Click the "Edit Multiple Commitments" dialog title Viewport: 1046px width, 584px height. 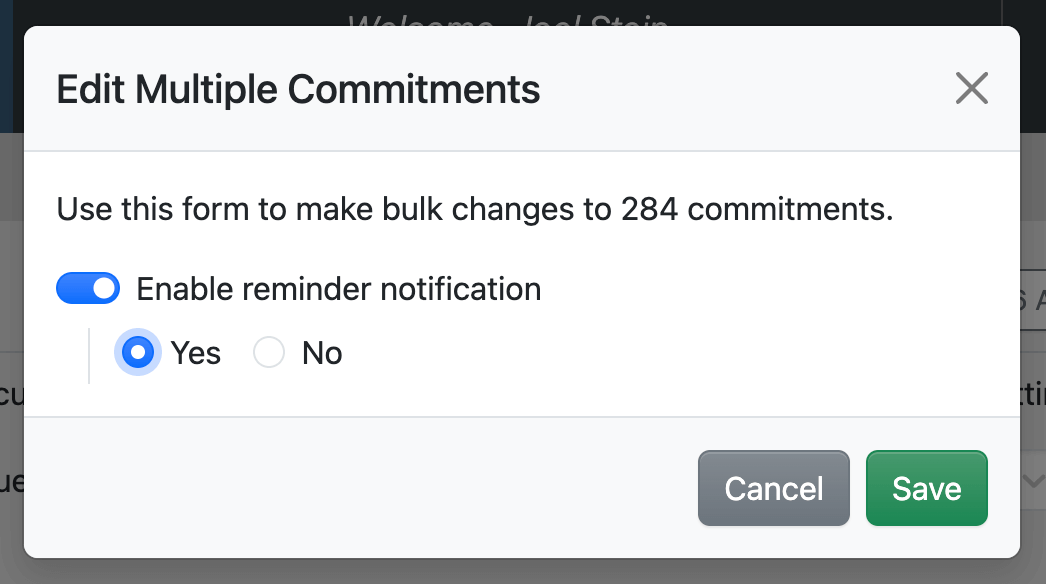tap(298, 89)
